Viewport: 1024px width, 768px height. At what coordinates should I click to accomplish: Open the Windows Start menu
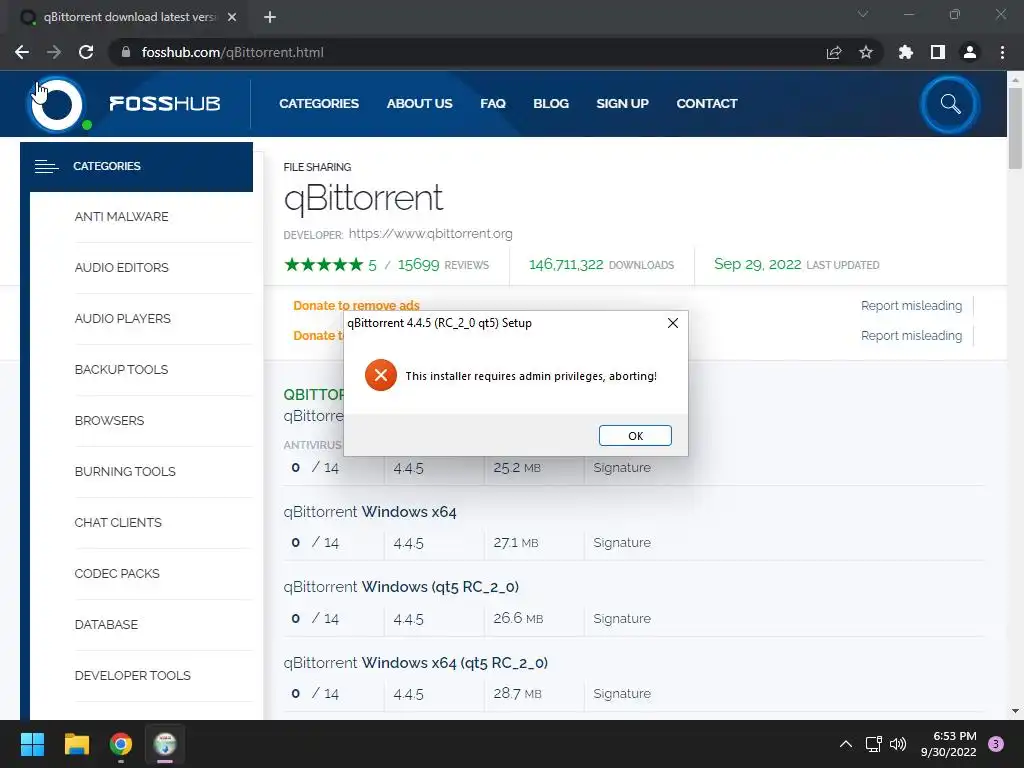(x=32, y=744)
